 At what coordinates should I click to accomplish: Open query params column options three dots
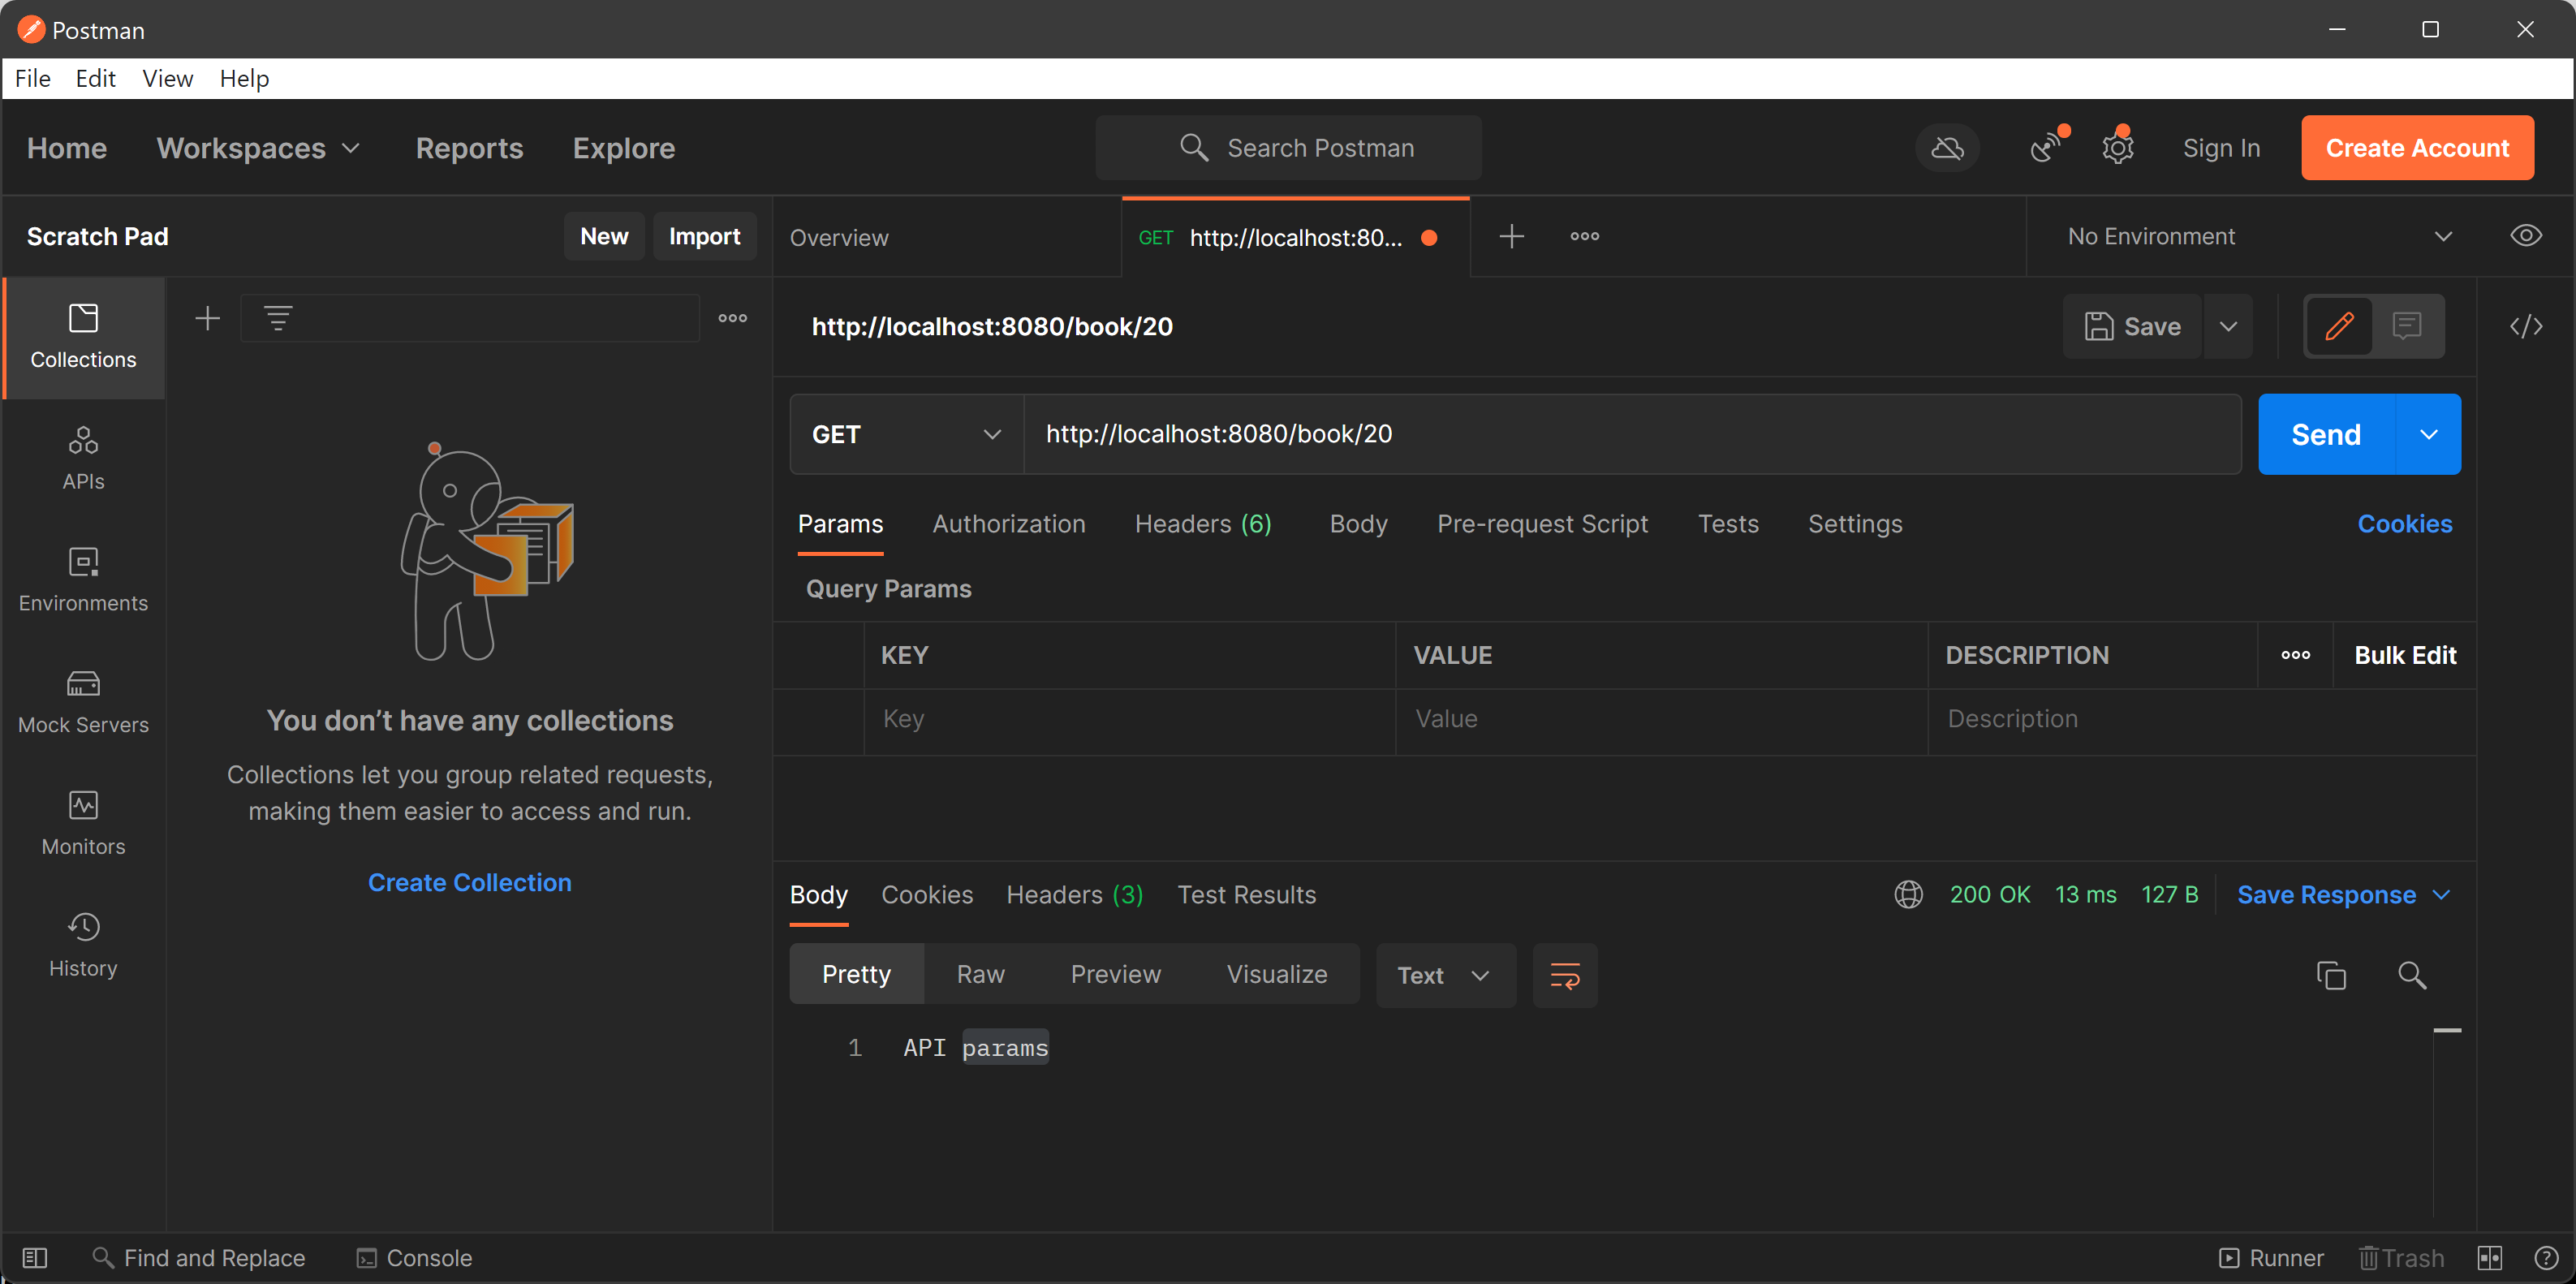coord(2295,655)
